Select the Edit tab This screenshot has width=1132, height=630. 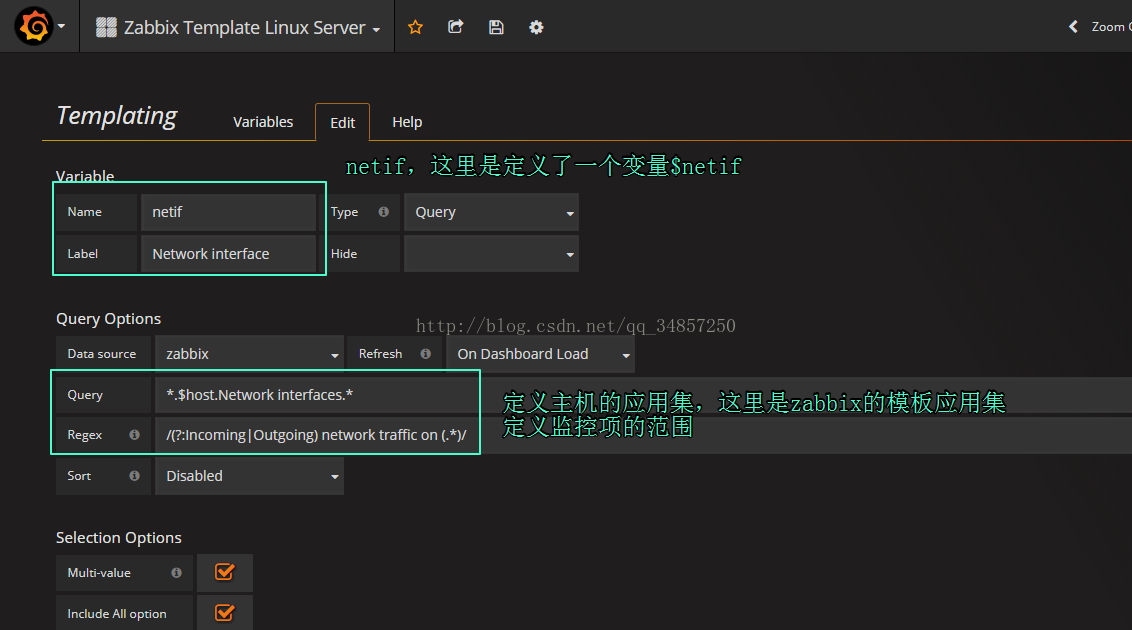pyautogui.click(x=342, y=123)
